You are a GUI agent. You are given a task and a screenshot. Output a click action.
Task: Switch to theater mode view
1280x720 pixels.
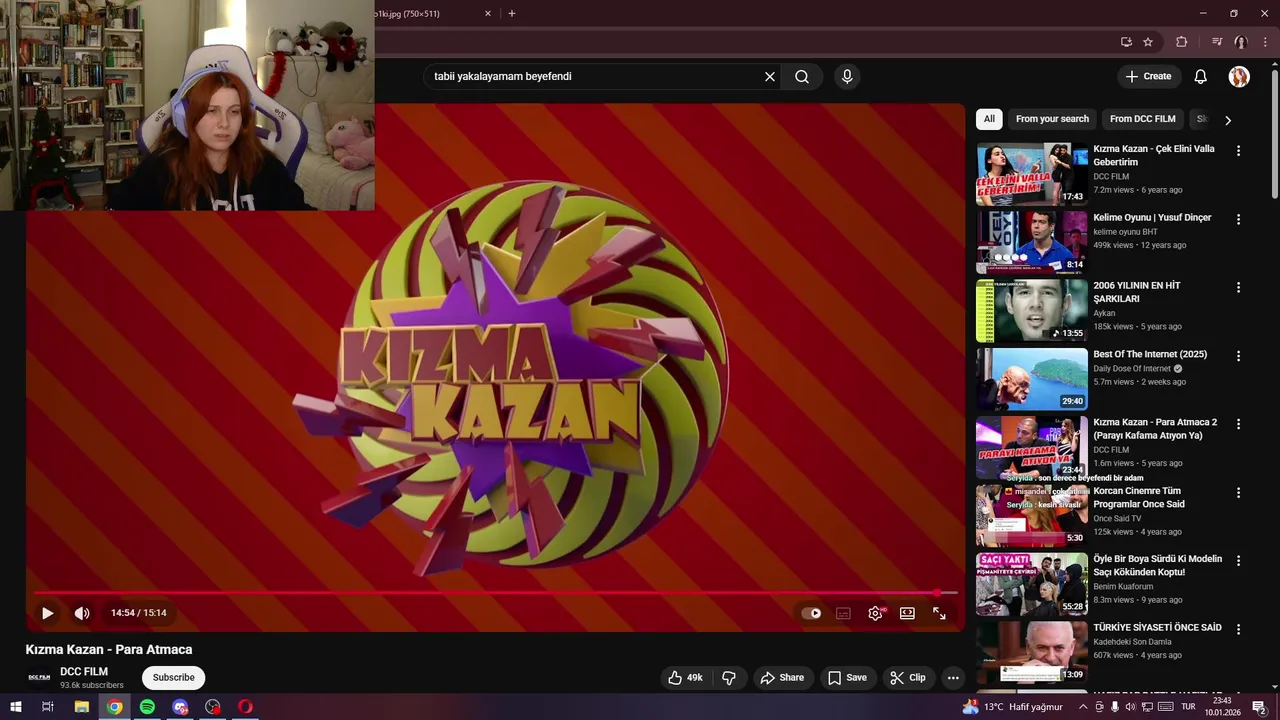pos(907,613)
